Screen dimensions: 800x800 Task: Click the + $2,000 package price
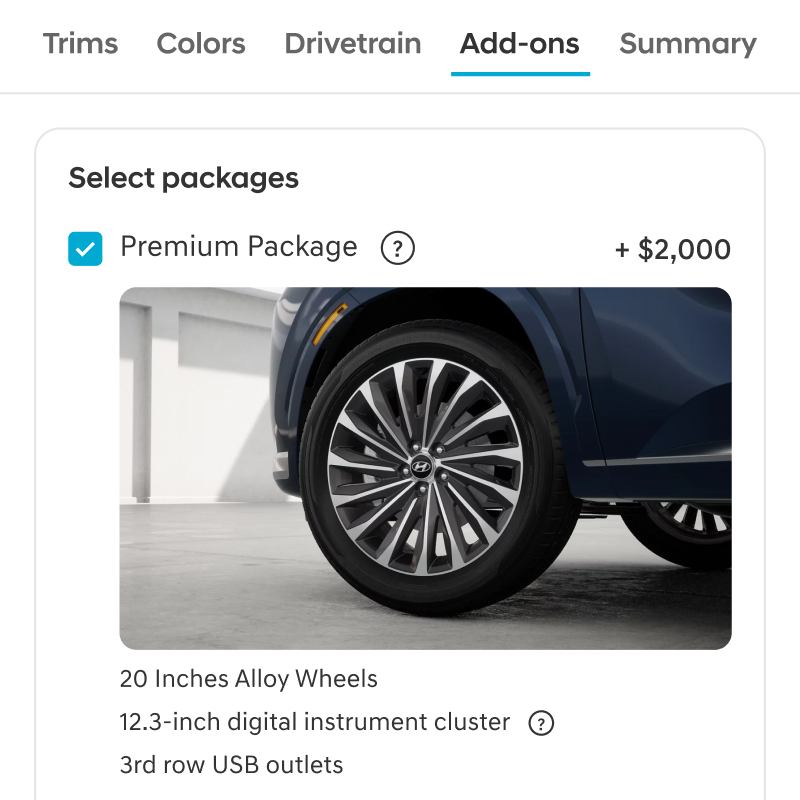(672, 249)
